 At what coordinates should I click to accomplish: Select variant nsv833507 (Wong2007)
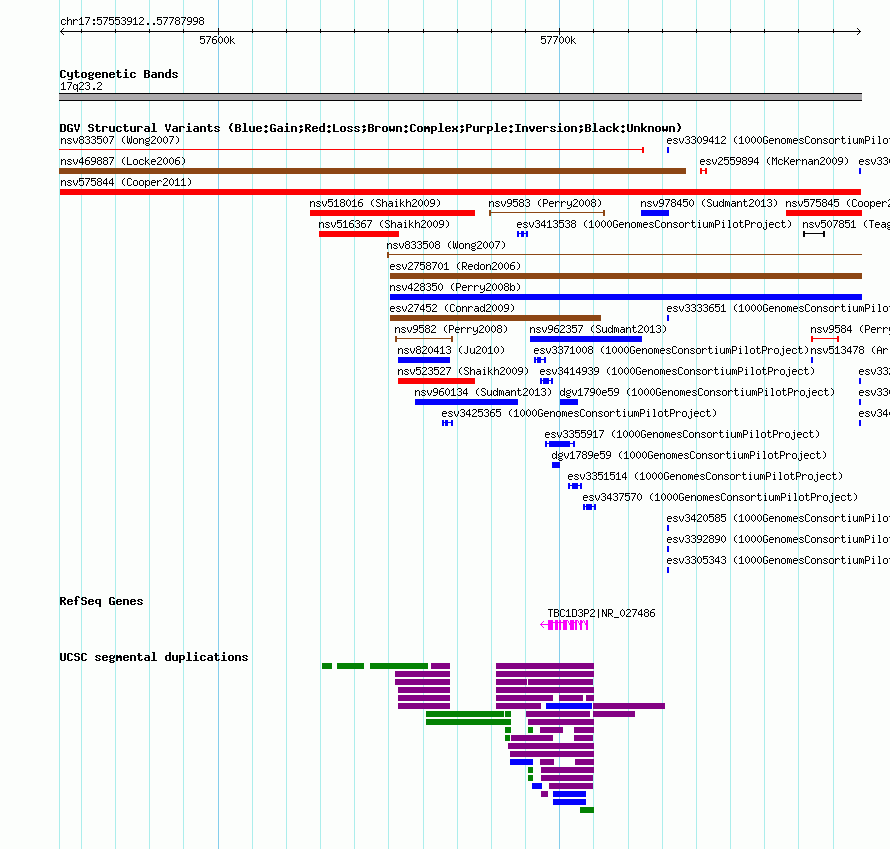120,140
